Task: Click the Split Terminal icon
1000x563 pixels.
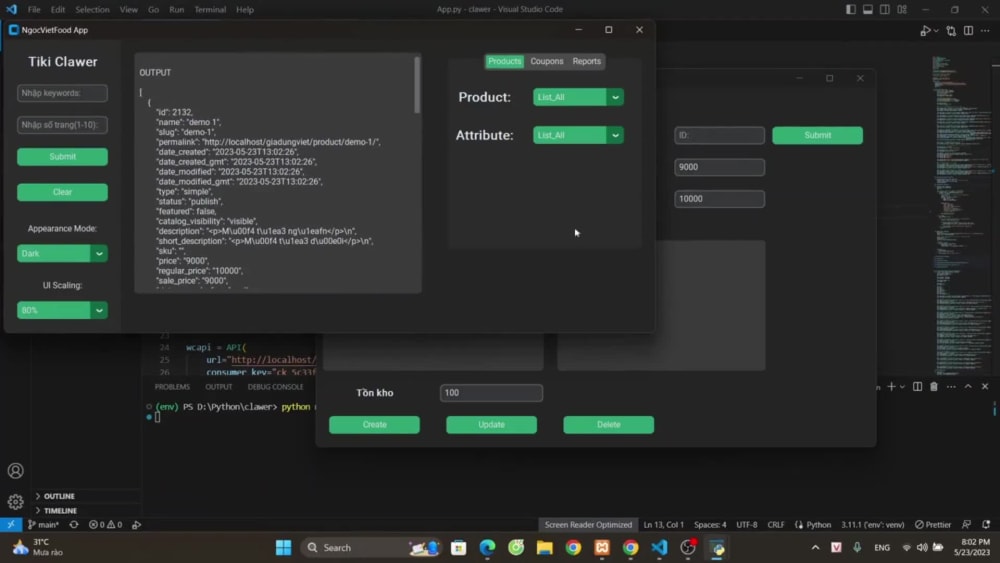Action: click(917, 386)
